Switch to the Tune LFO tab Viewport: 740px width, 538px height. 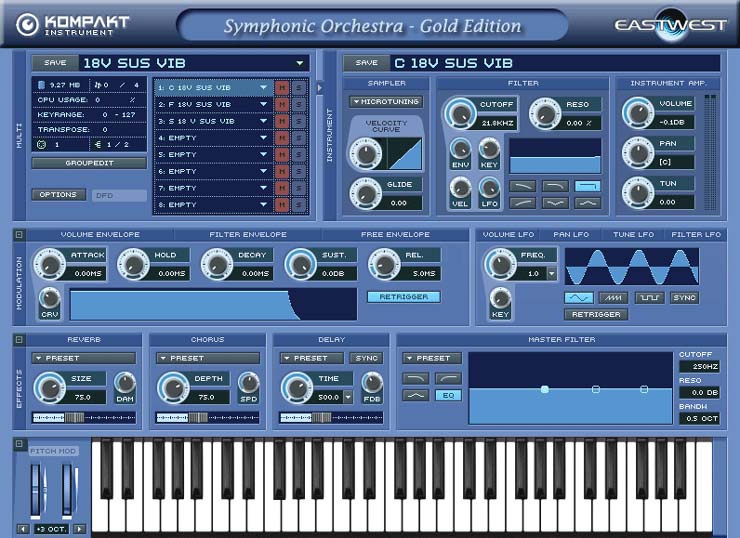pyautogui.click(x=633, y=235)
